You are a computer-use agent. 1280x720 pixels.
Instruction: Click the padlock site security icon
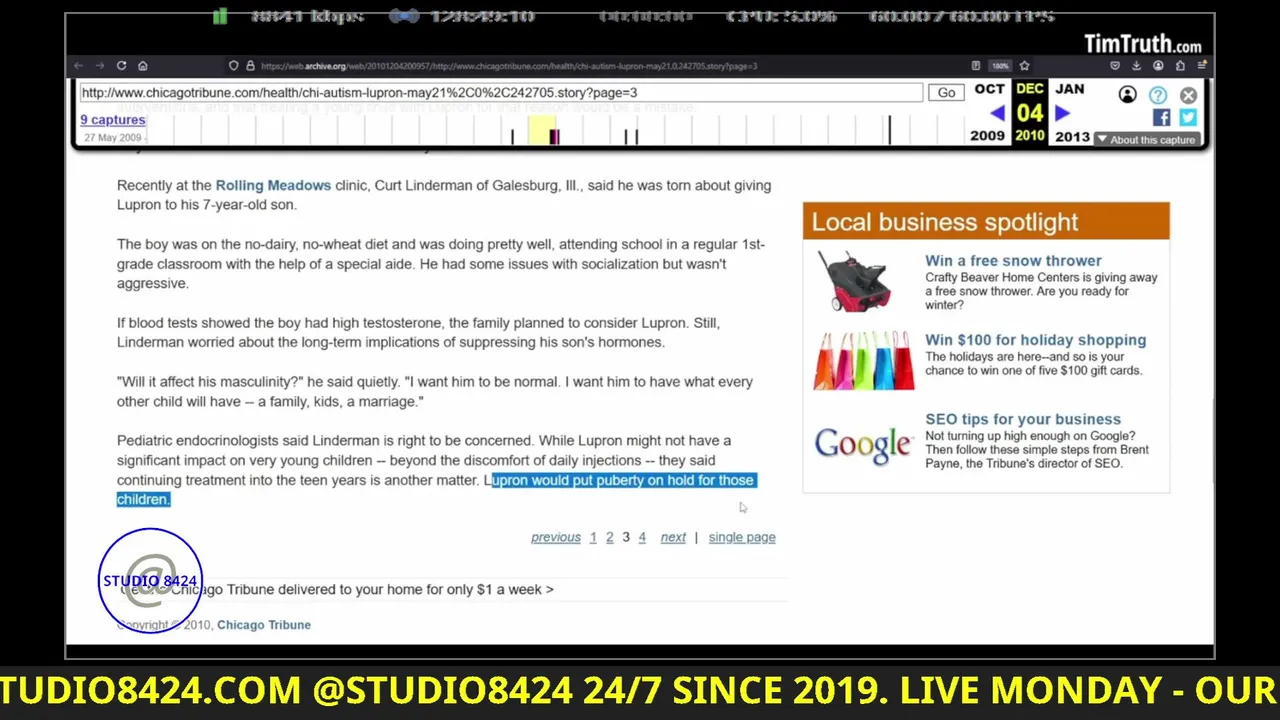[249, 66]
